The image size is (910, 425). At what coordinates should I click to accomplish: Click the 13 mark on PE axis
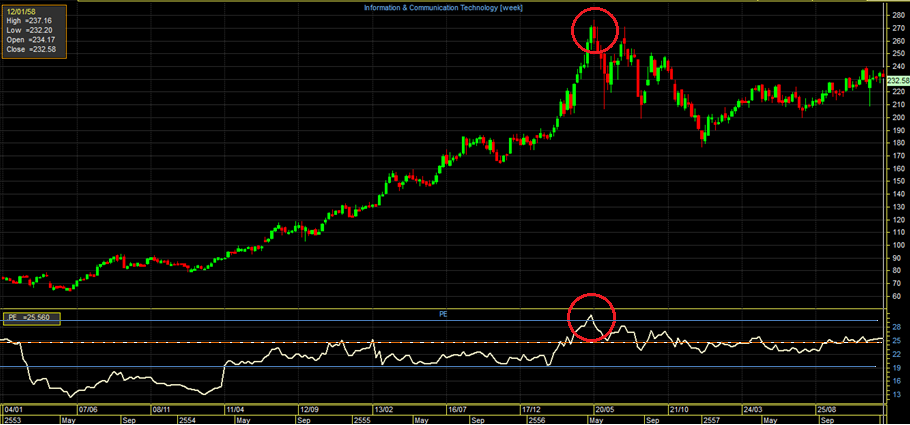pyautogui.click(x=895, y=395)
